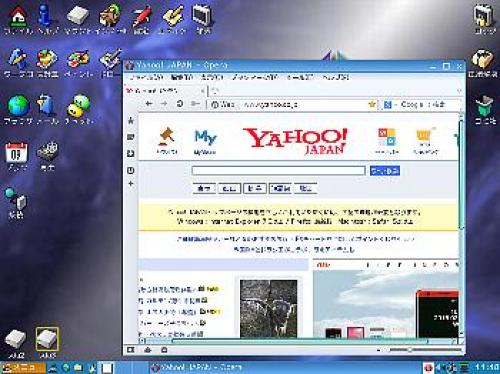Image resolution: width=500 pixels, height=374 pixels.
Task: Open the white drive icon in top desktop row
Action: pyautogui.click(x=78, y=15)
